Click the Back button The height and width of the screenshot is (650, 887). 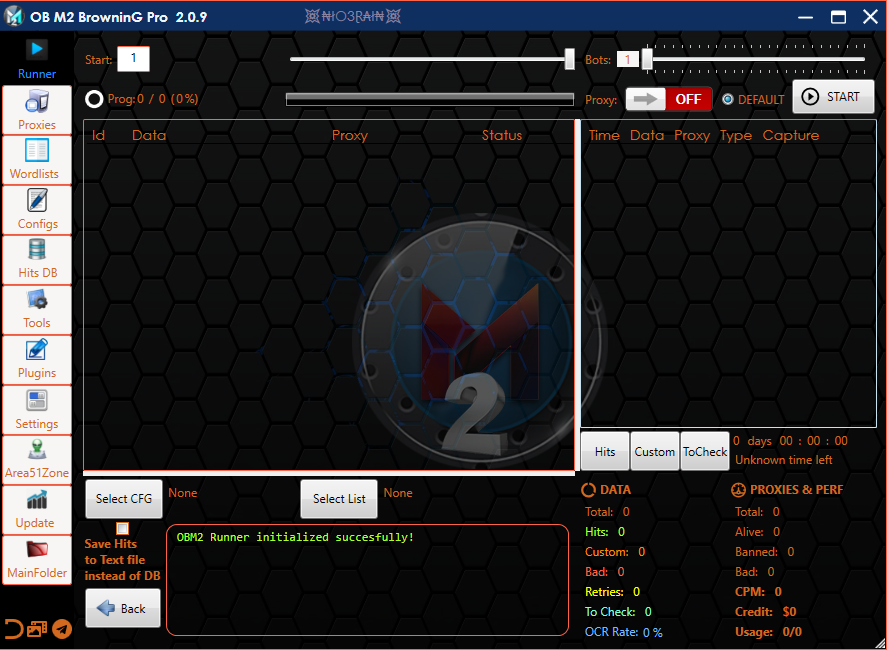[x=123, y=608]
